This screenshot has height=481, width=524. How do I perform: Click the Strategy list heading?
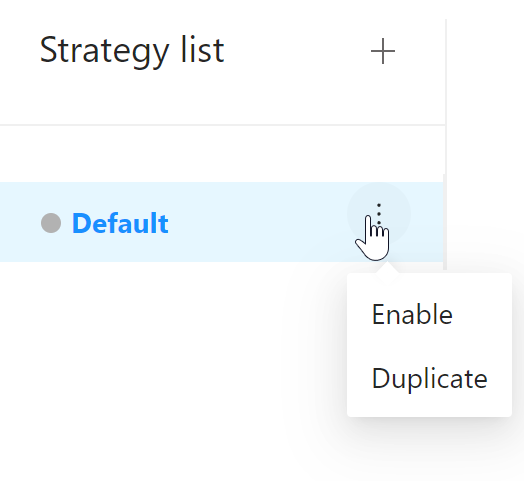tap(132, 50)
